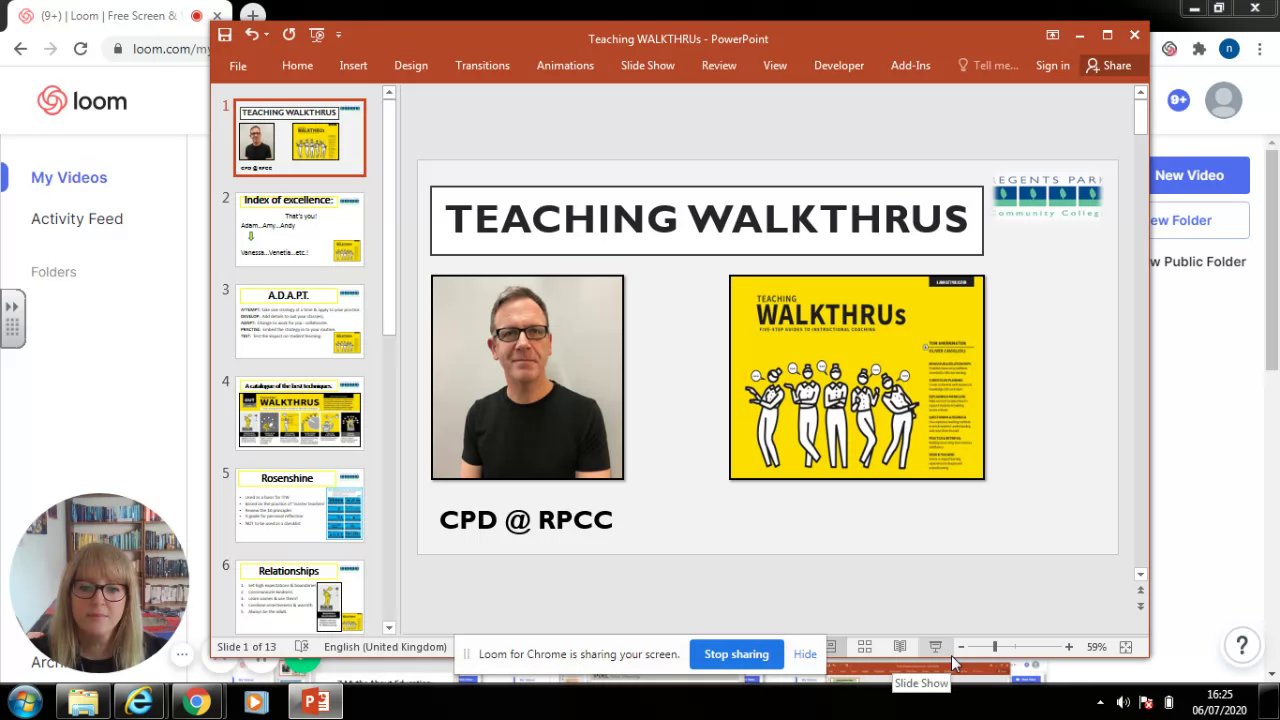1280x720 pixels.
Task: Click English (United Kingdom) language indicator
Action: pos(385,647)
